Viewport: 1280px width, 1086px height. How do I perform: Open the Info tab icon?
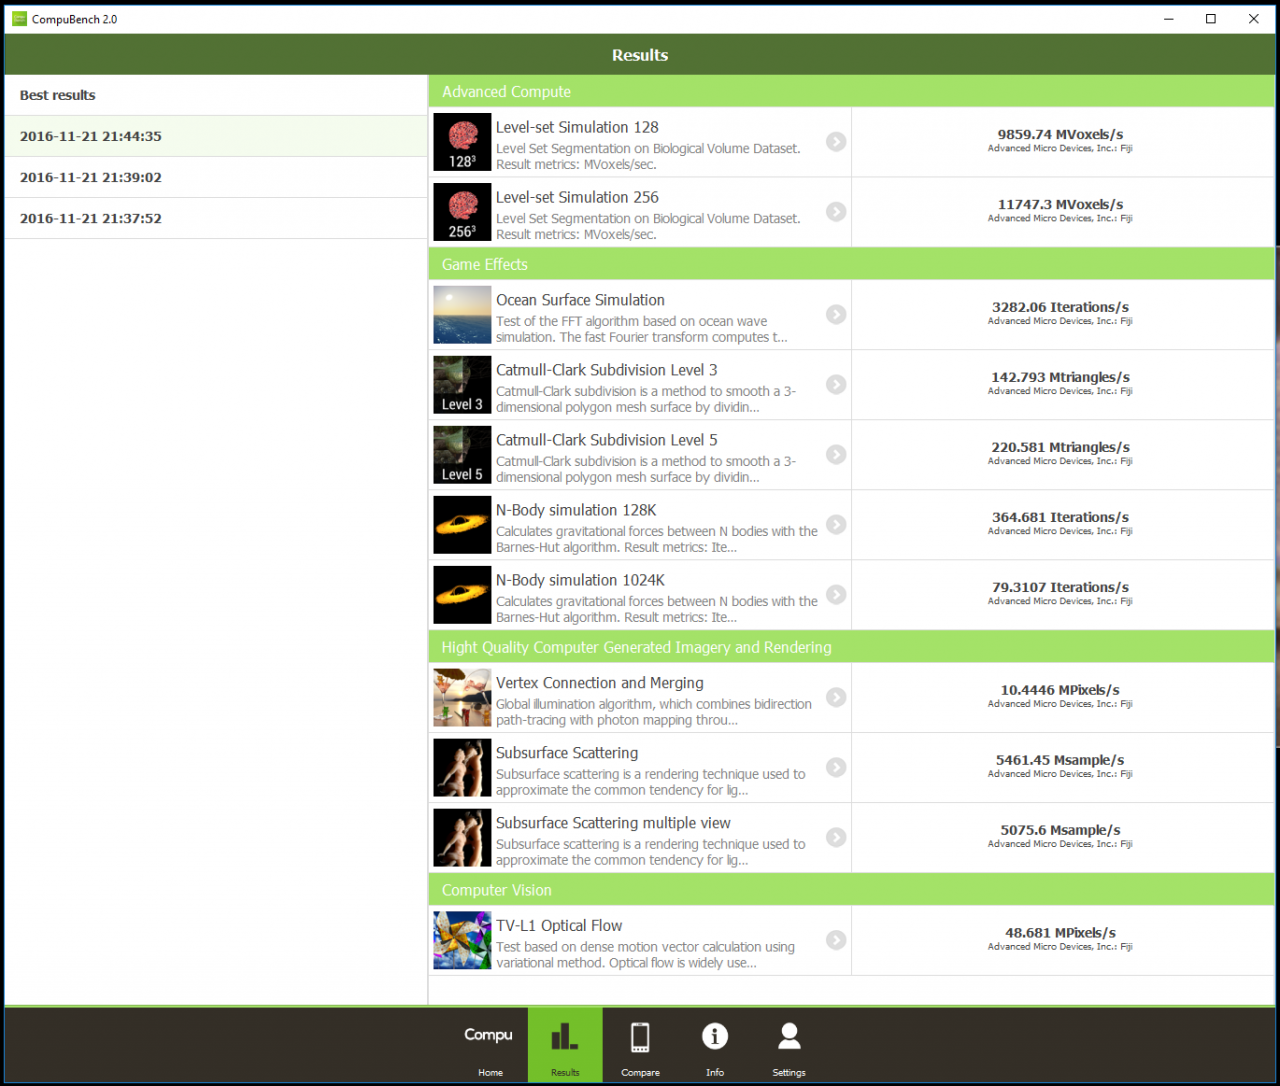point(715,1036)
